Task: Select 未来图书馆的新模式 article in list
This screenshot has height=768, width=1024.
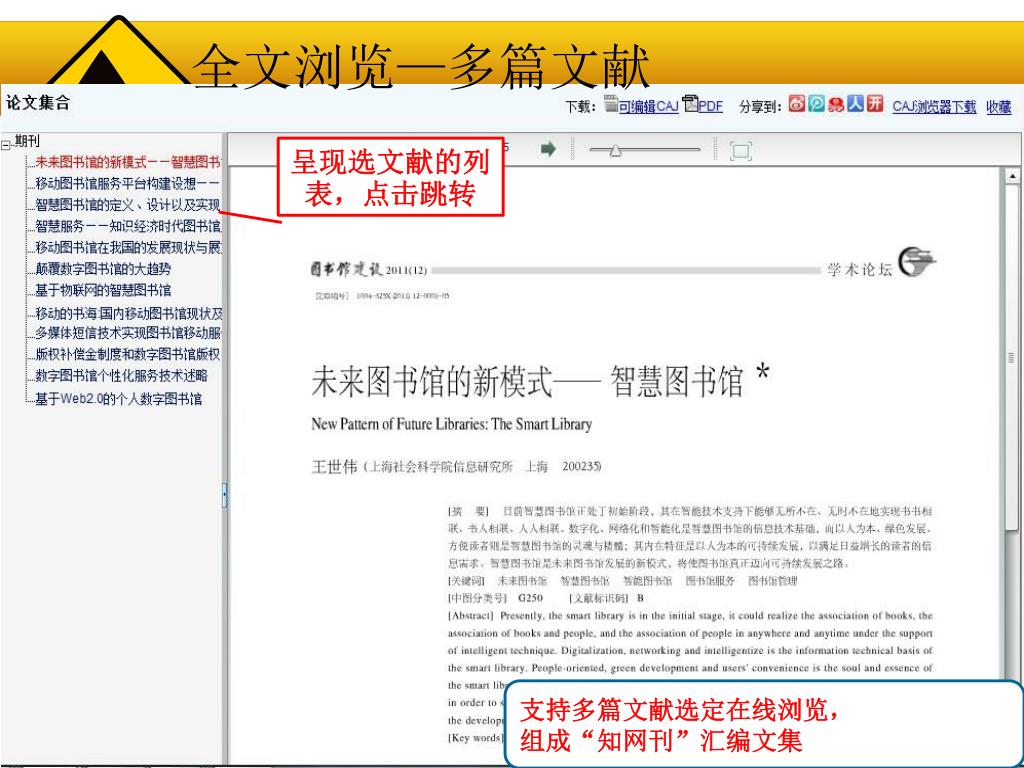Action: click(127, 161)
